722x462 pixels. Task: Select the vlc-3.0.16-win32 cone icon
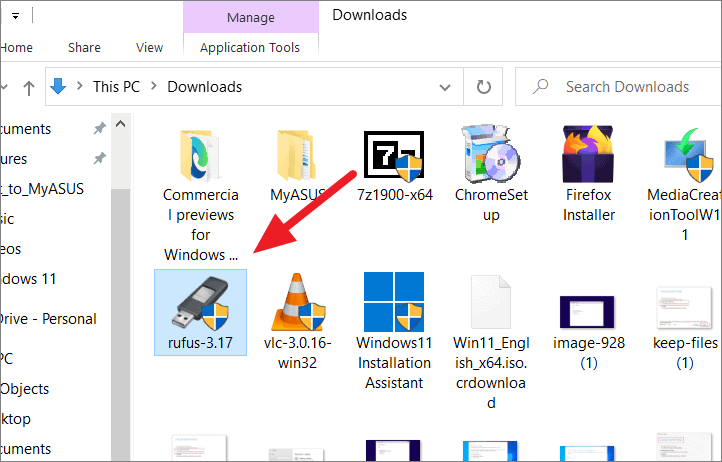(x=297, y=302)
